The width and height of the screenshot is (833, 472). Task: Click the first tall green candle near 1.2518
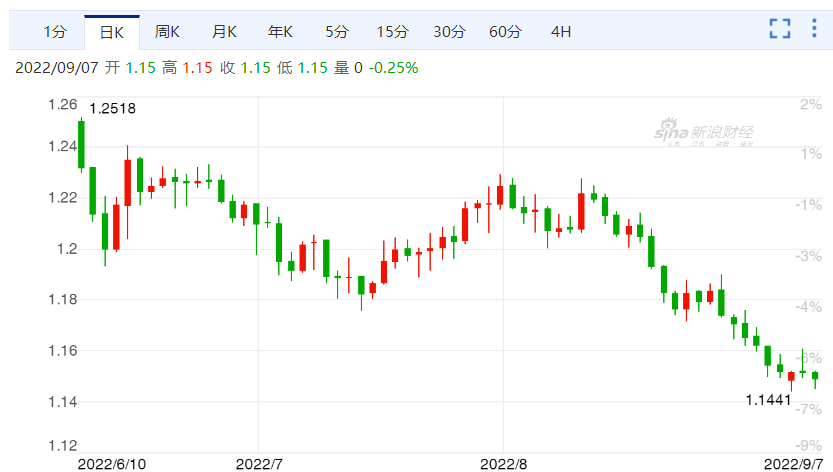tap(81, 145)
